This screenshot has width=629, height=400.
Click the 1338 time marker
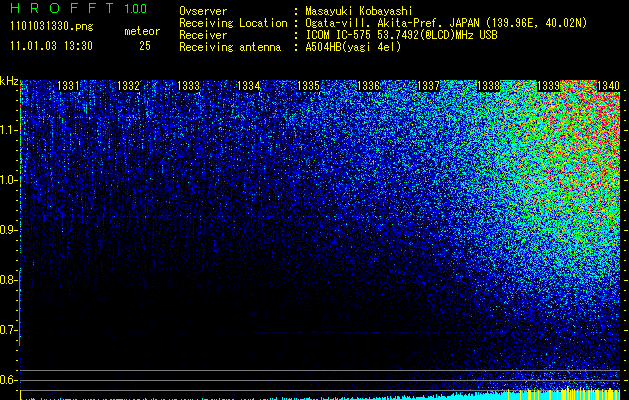click(489, 86)
